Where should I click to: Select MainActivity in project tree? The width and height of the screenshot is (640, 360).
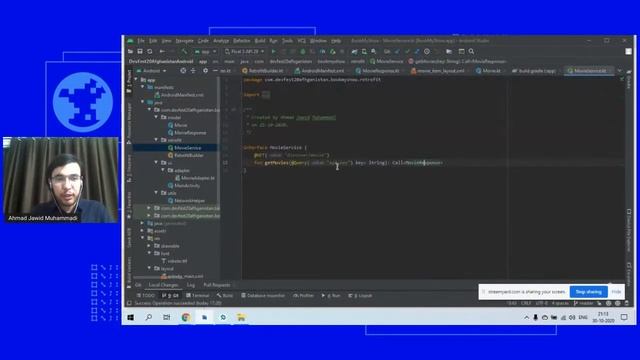pyautogui.click(x=184, y=186)
